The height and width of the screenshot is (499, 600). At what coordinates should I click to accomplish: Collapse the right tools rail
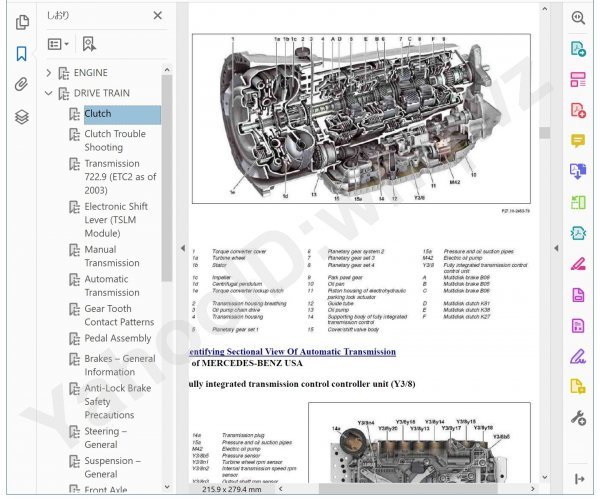[579, 479]
